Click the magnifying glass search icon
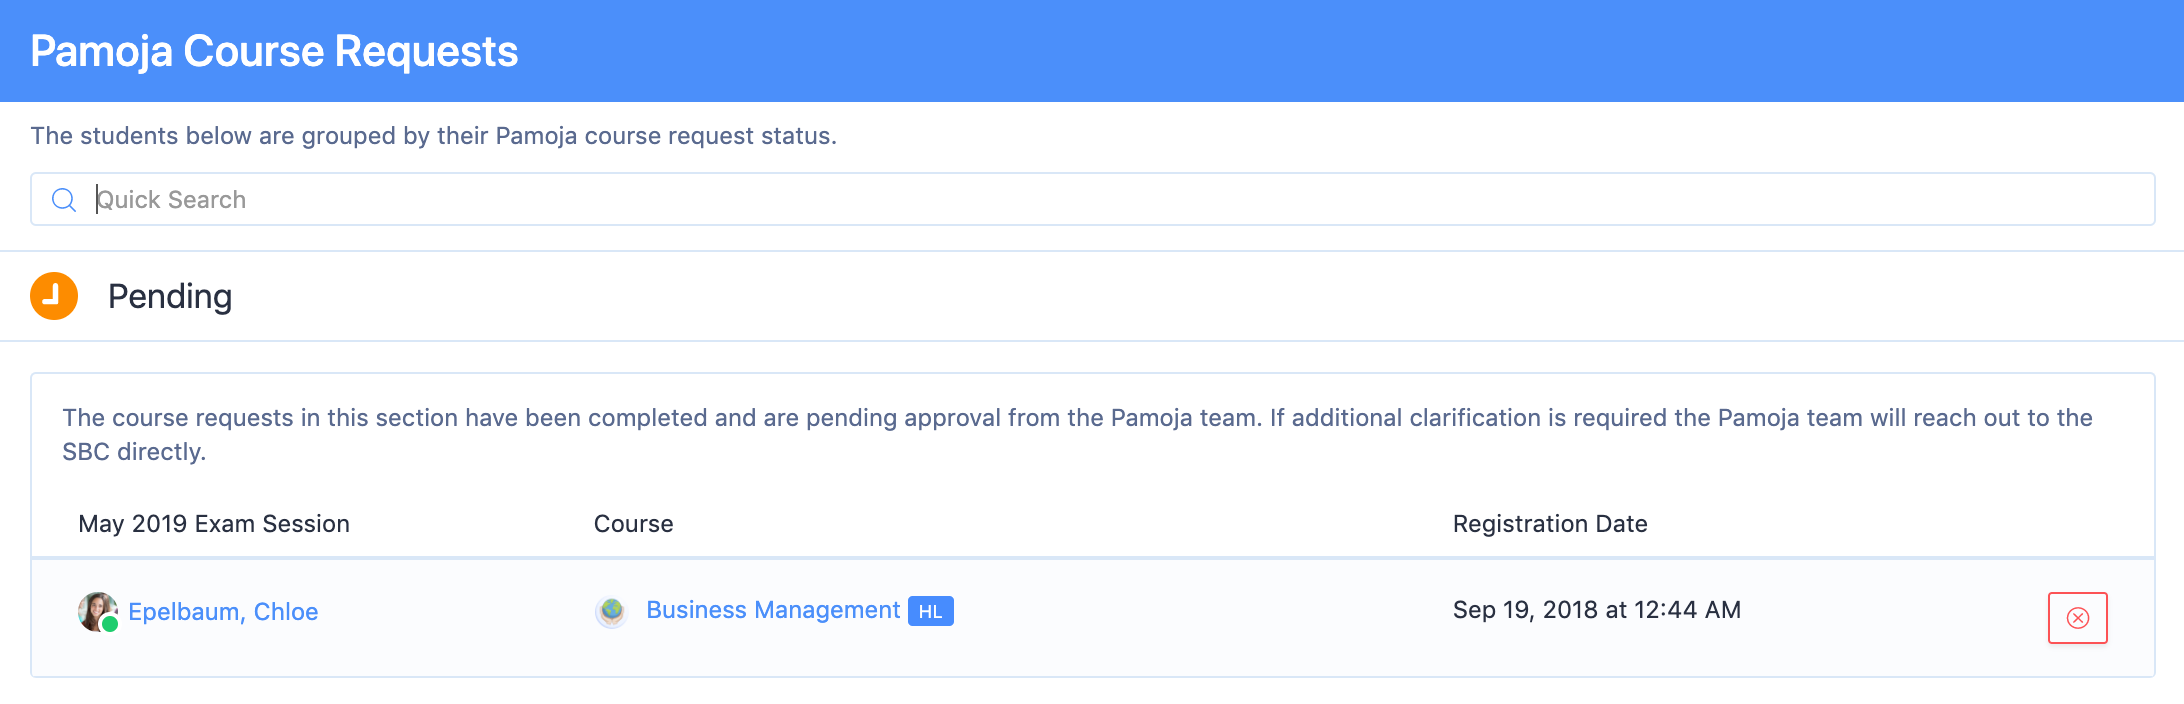 pos(64,200)
